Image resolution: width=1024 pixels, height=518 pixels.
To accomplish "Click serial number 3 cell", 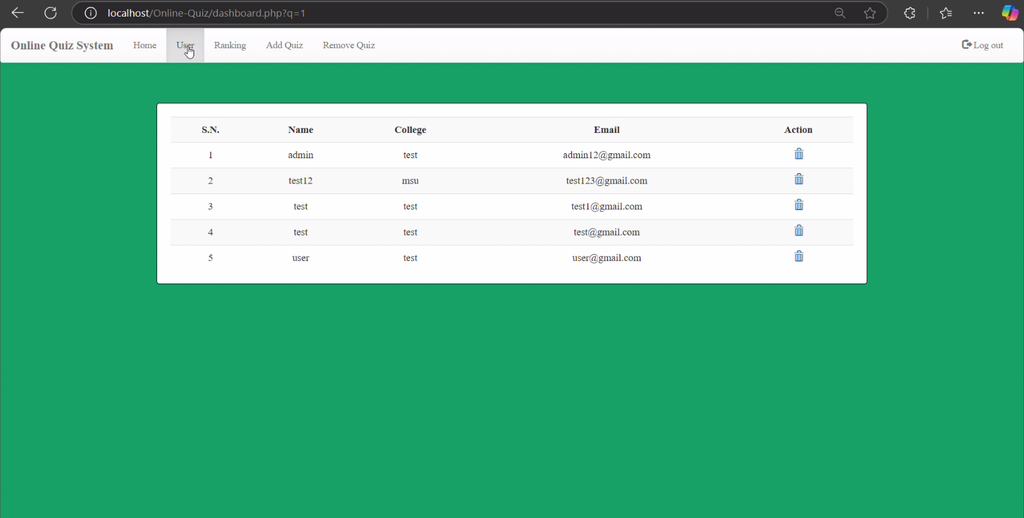I will pos(210,206).
